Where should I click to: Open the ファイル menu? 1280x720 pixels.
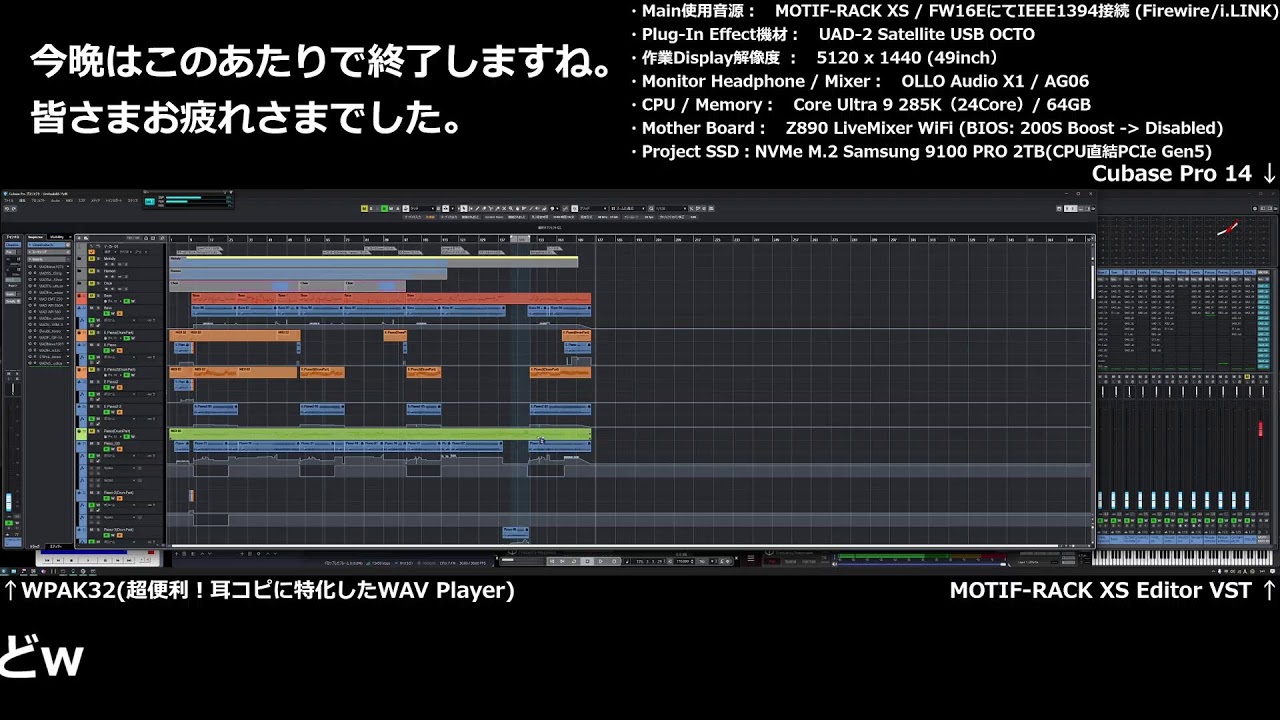[9, 201]
